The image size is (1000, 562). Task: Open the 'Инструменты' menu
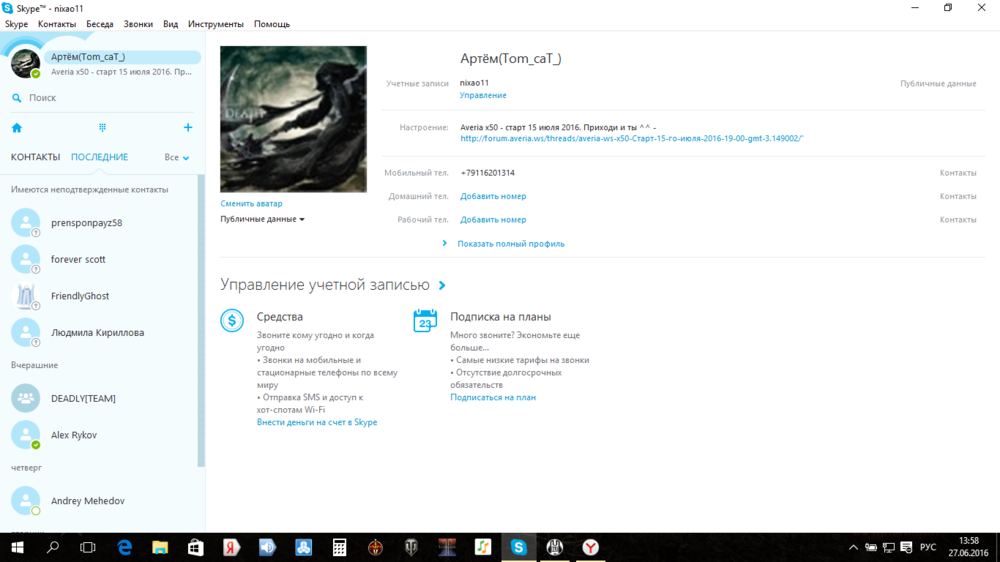[216, 23]
